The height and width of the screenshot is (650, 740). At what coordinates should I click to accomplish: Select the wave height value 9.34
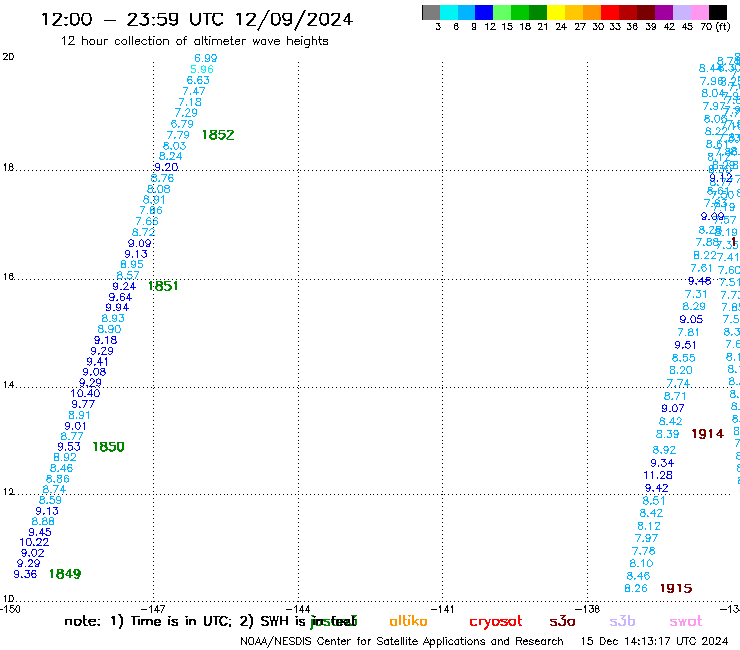[x=662, y=463]
